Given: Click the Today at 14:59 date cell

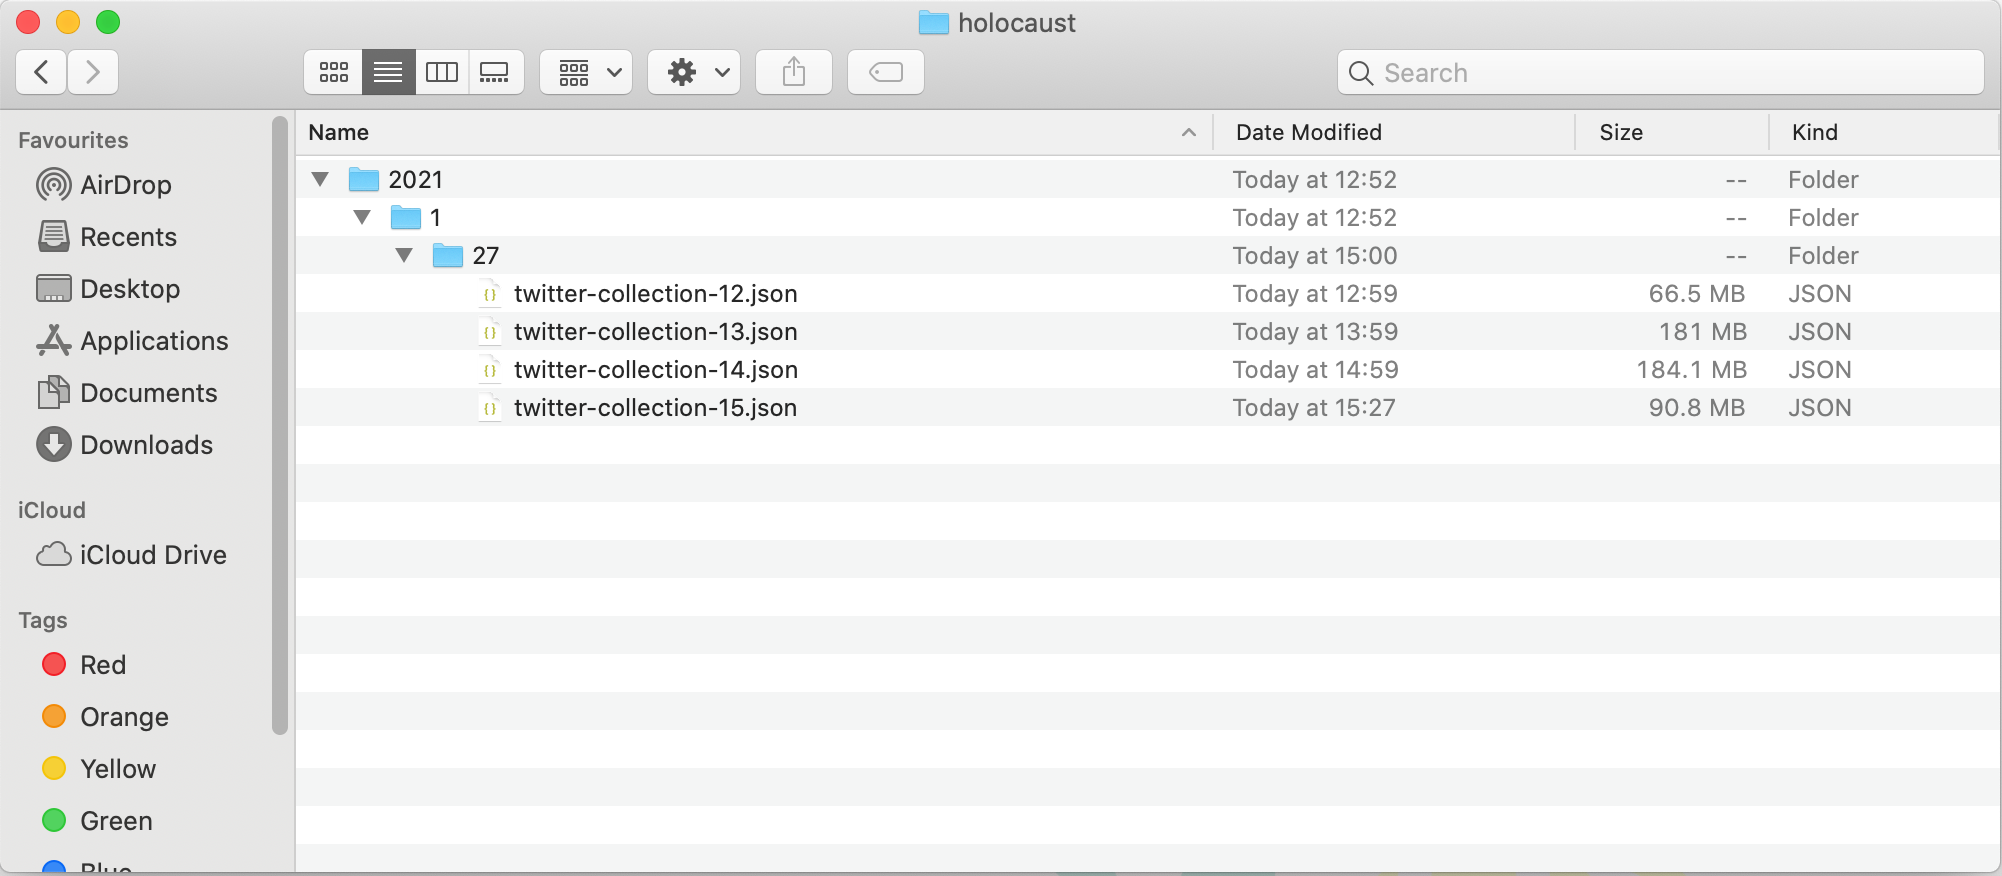Looking at the screenshot, I should [x=1315, y=370].
